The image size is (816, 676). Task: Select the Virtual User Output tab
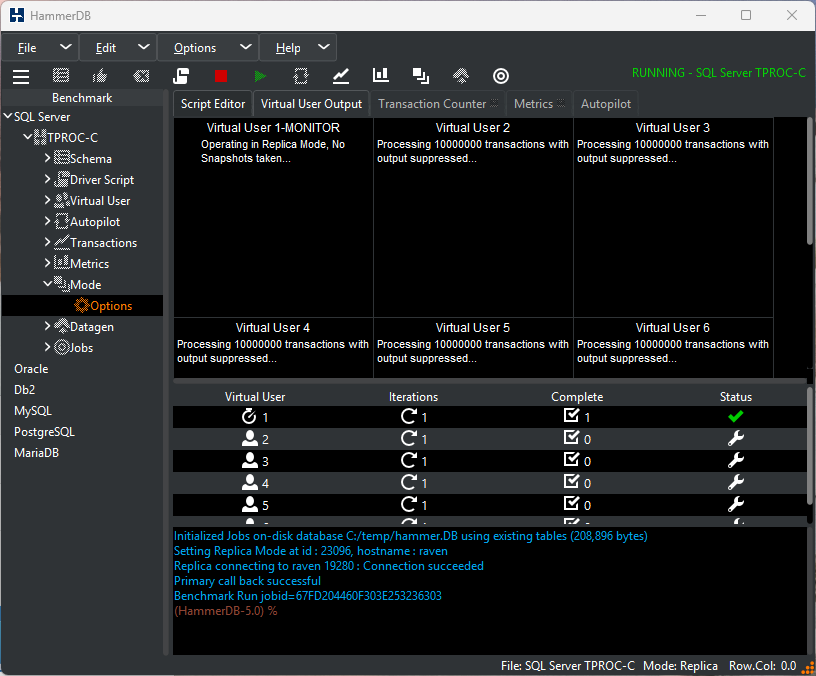coord(311,104)
